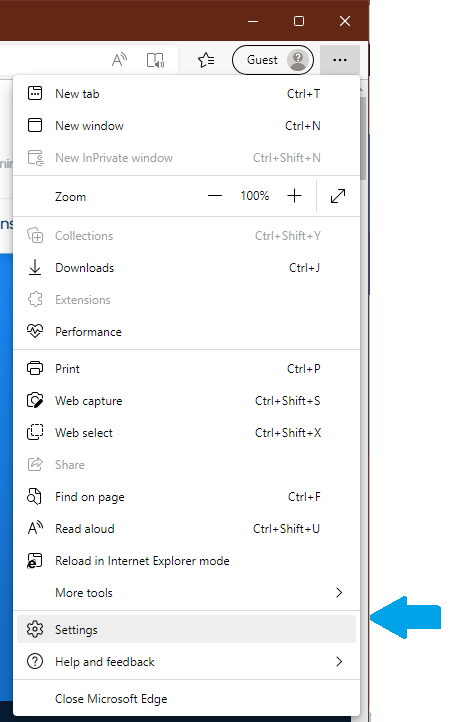The height and width of the screenshot is (722, 460).
Task: Open the immersive reader toolbar icon
Action: (155, 60)
